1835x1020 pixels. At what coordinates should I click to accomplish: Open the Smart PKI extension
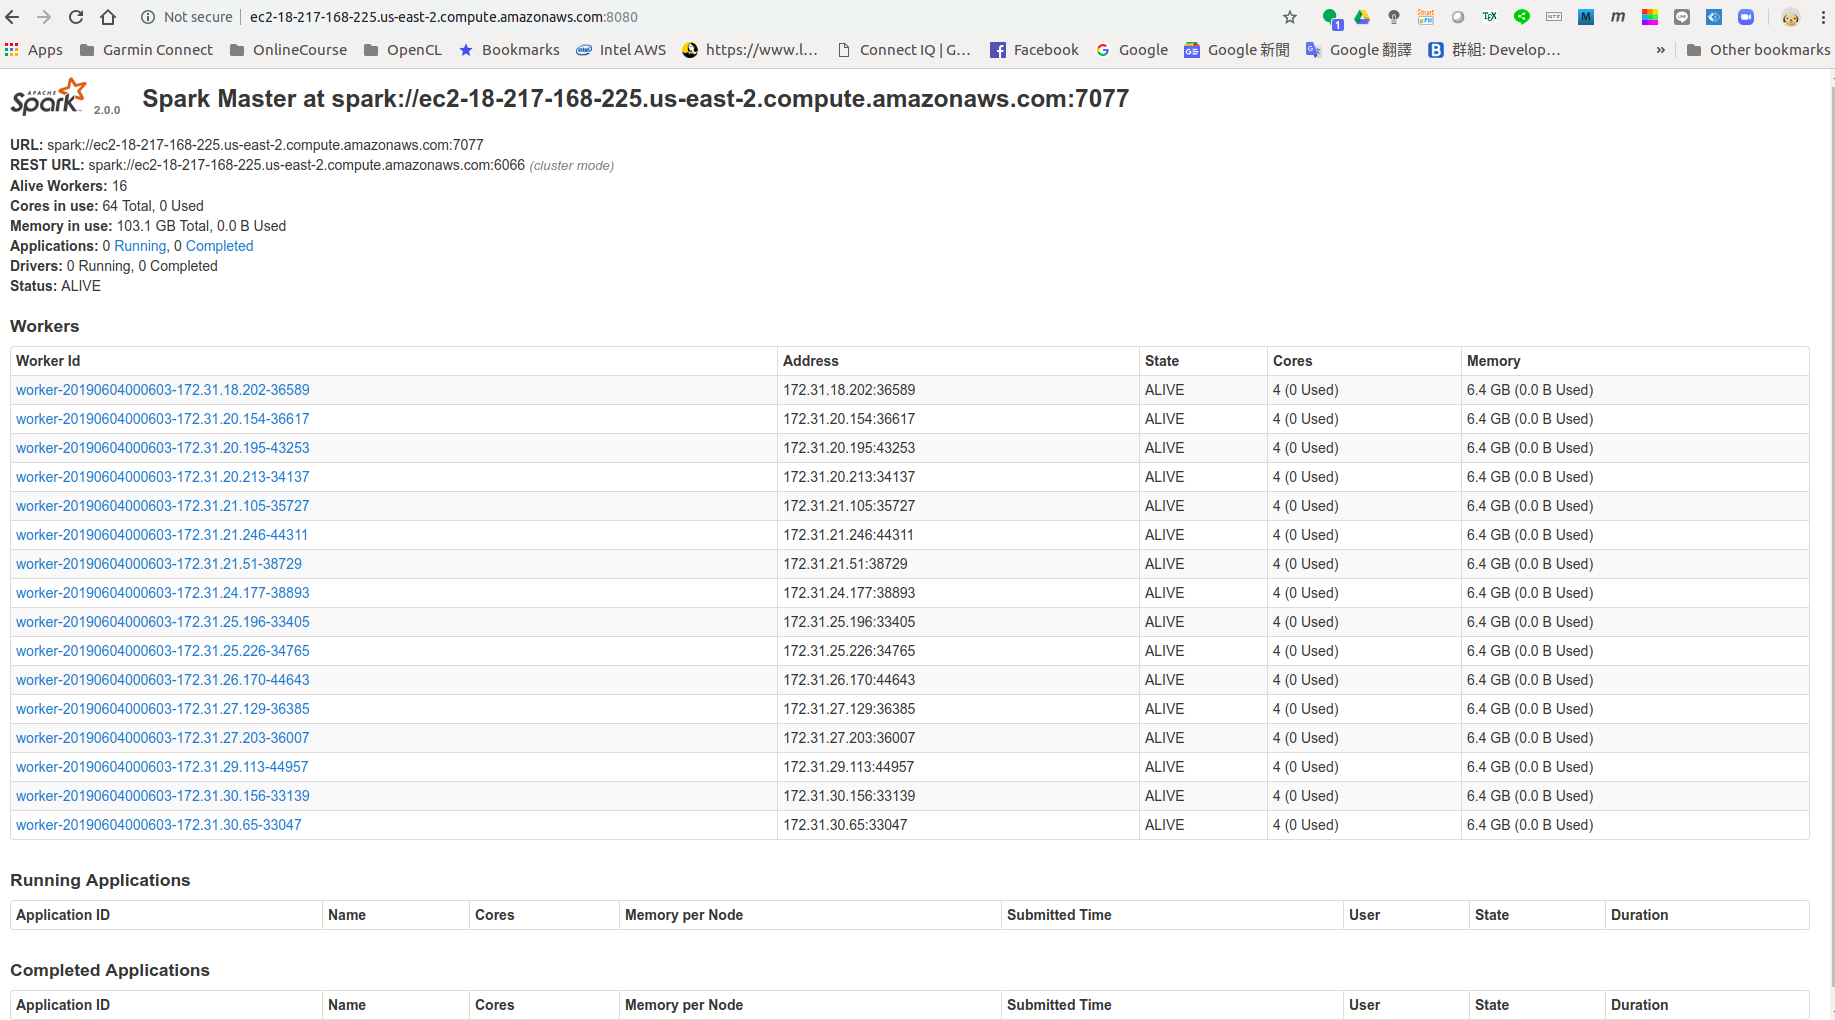pyautogui.click(x=1426, y=17)
